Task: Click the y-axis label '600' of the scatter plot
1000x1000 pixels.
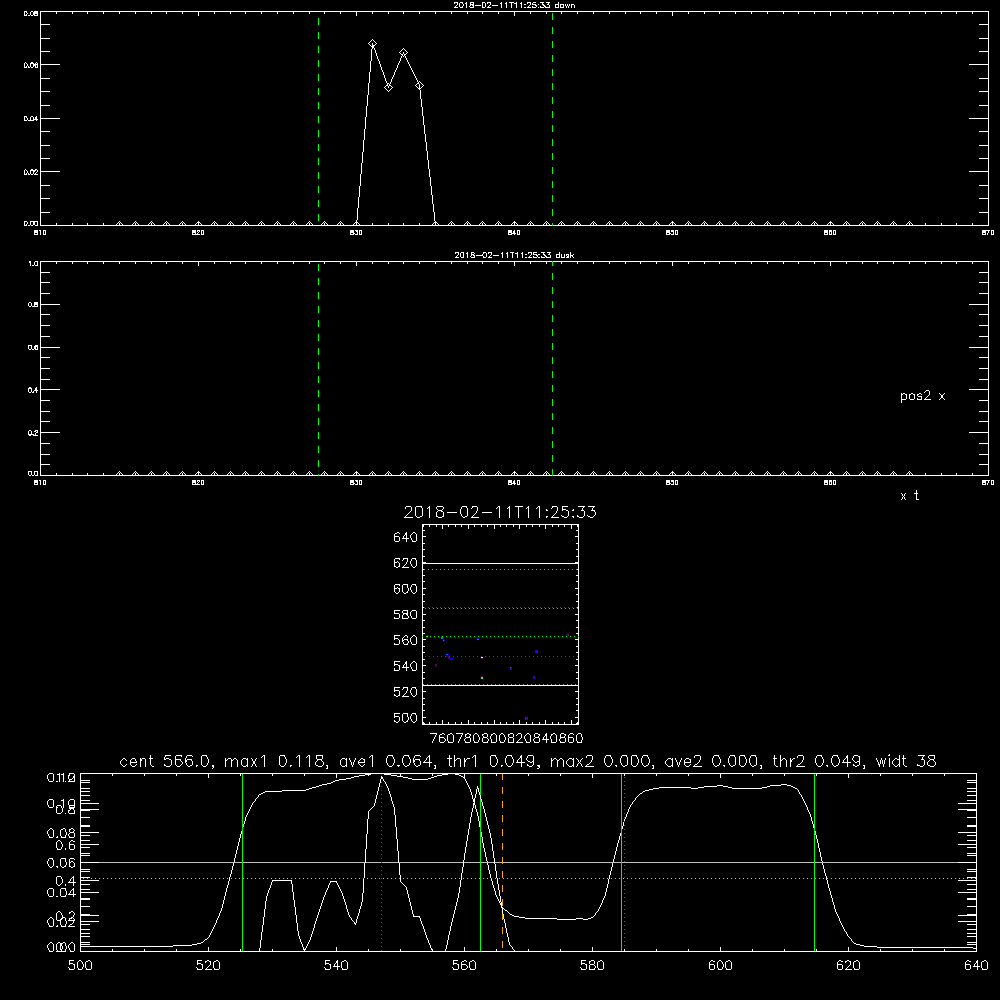Action: coord(406,589)
